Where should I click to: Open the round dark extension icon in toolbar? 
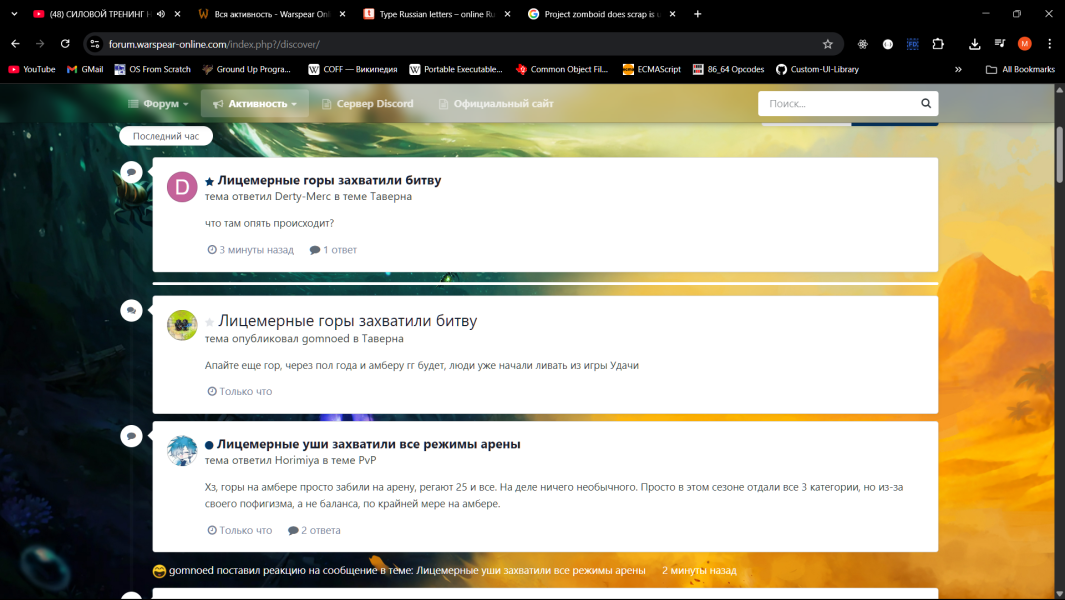click(x=888, y=44)
